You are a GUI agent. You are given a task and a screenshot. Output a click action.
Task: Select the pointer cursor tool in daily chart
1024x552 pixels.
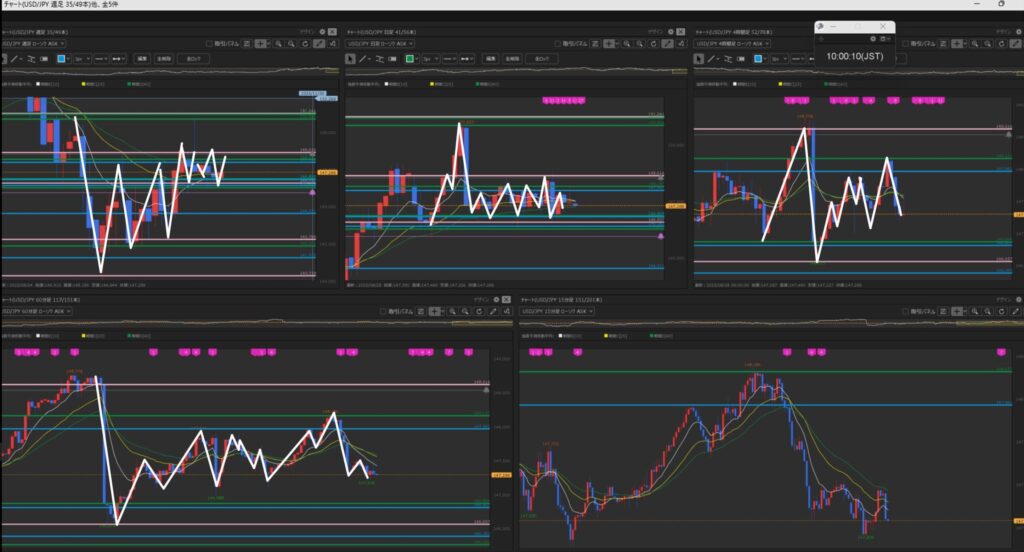point(351,59)
